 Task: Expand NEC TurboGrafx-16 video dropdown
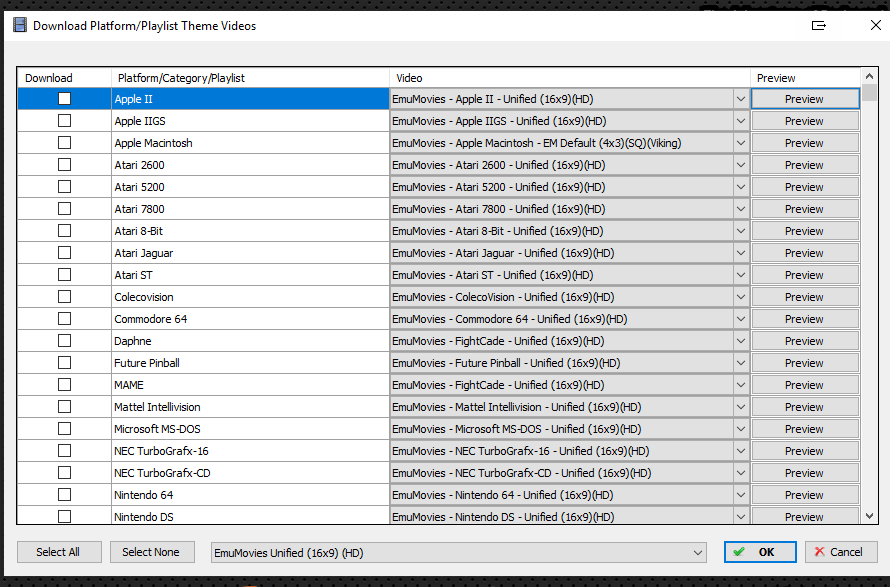coord(741,451)
